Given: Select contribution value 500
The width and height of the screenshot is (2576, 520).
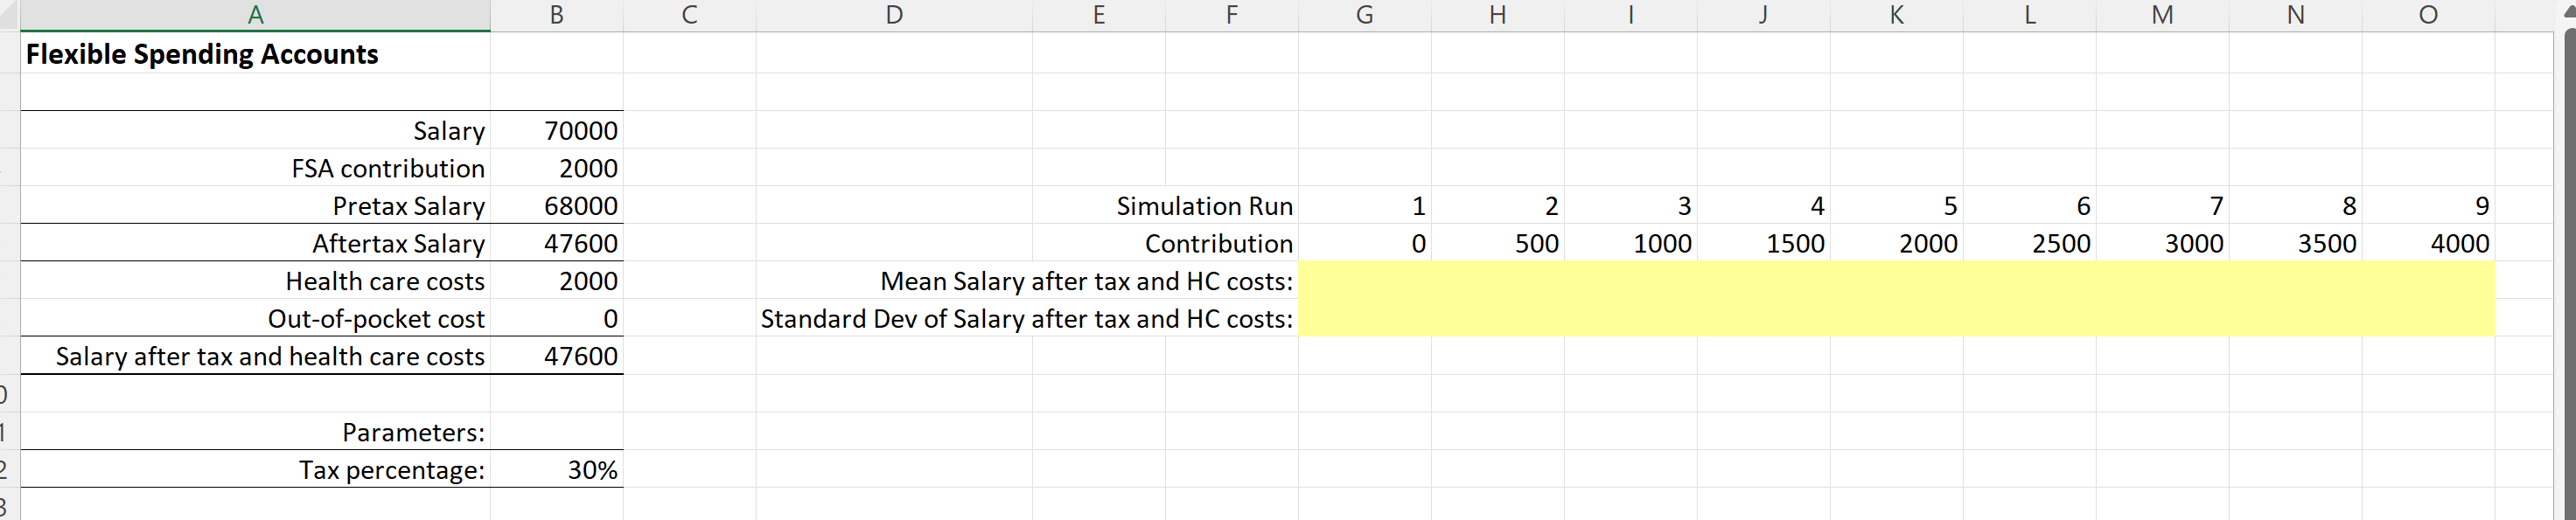Looking at the screenshot, I should tap(1498, 243).
